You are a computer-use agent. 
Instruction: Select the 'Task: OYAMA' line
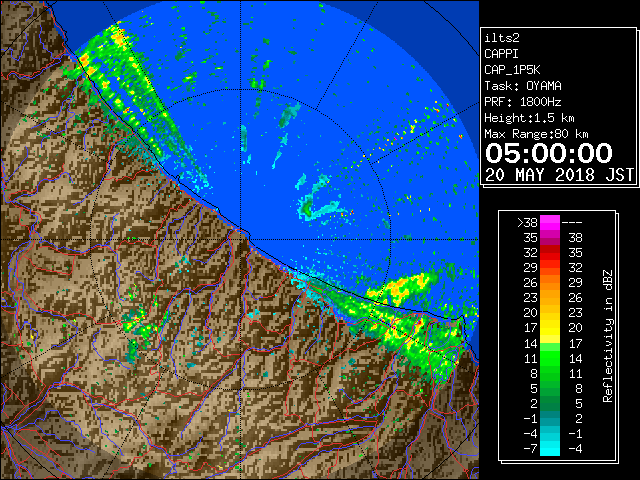523,86
